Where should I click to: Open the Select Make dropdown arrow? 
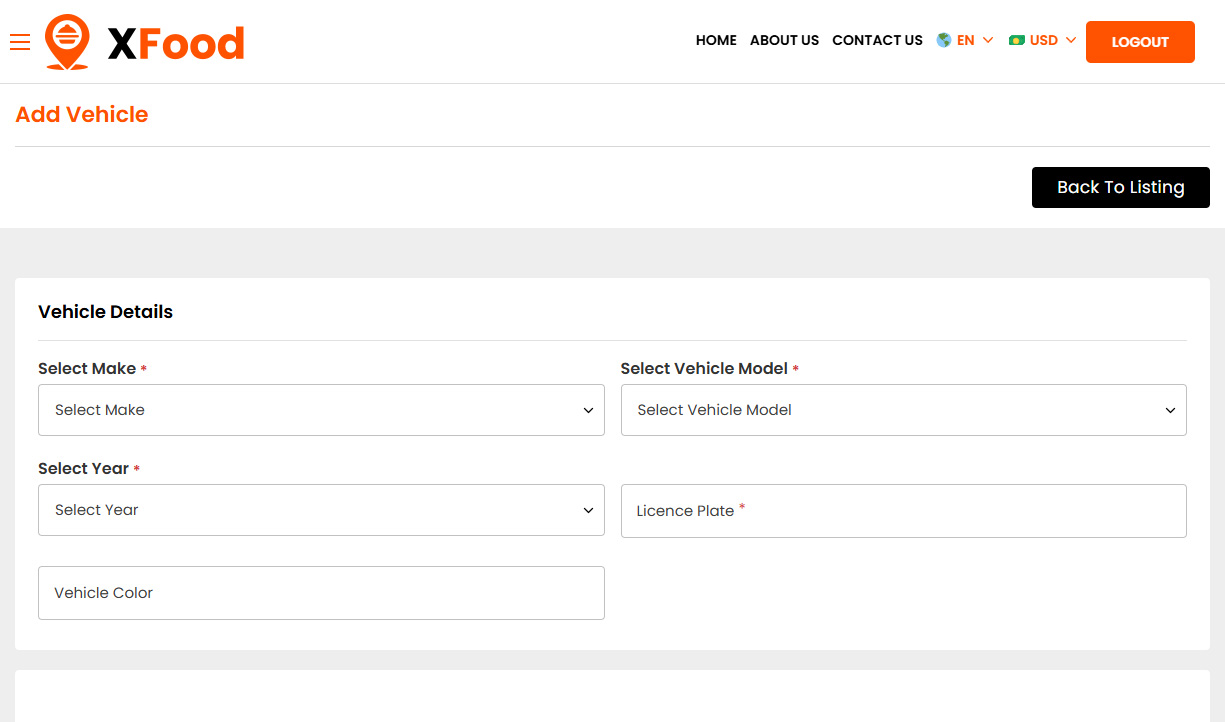pos(588,410)
